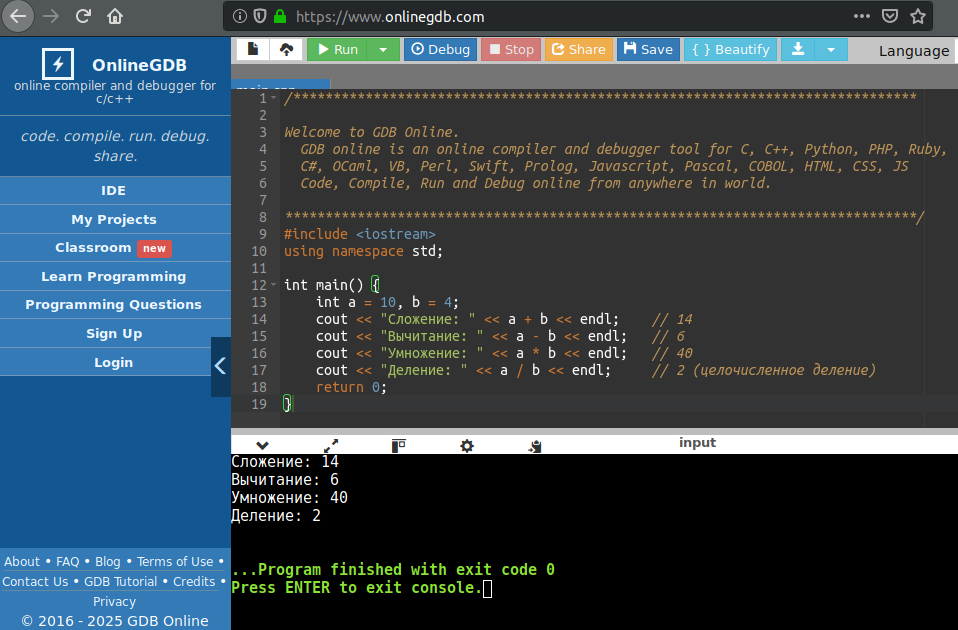
Task: Open the IDE menu item
Action: click(x=114, y=191)
